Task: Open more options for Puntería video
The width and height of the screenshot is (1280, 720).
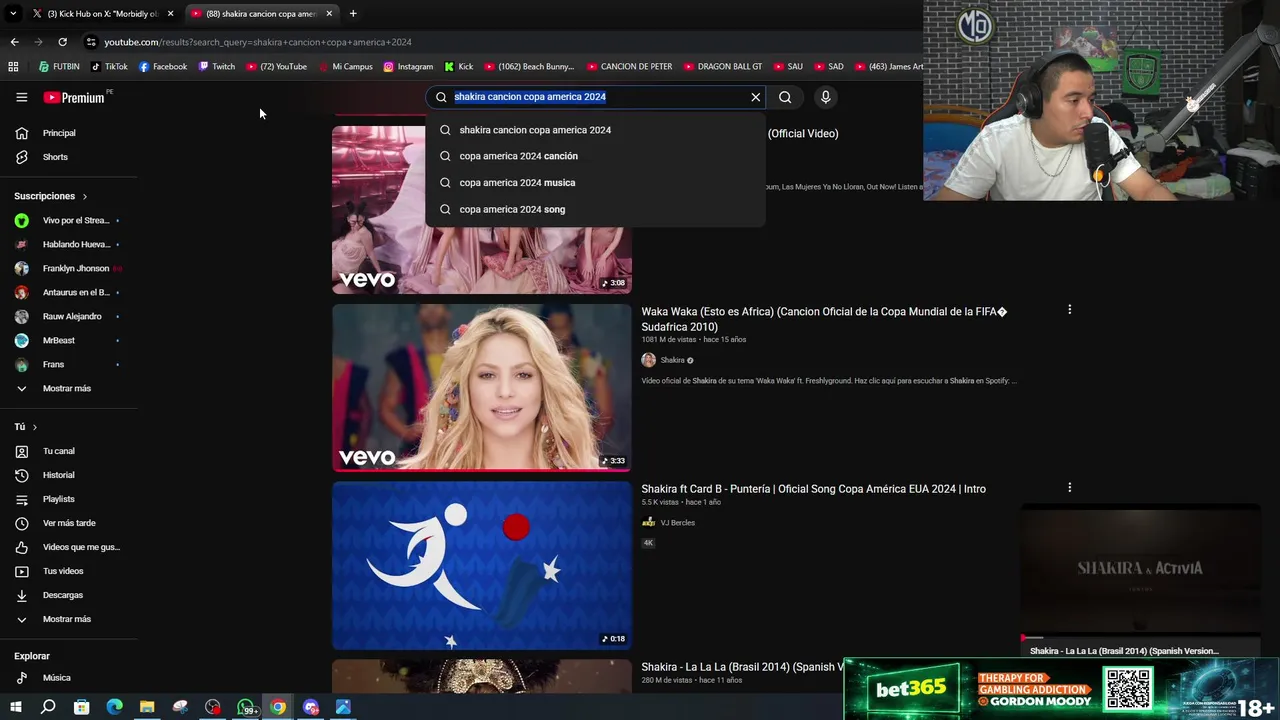Action: tap(1069, 488)
